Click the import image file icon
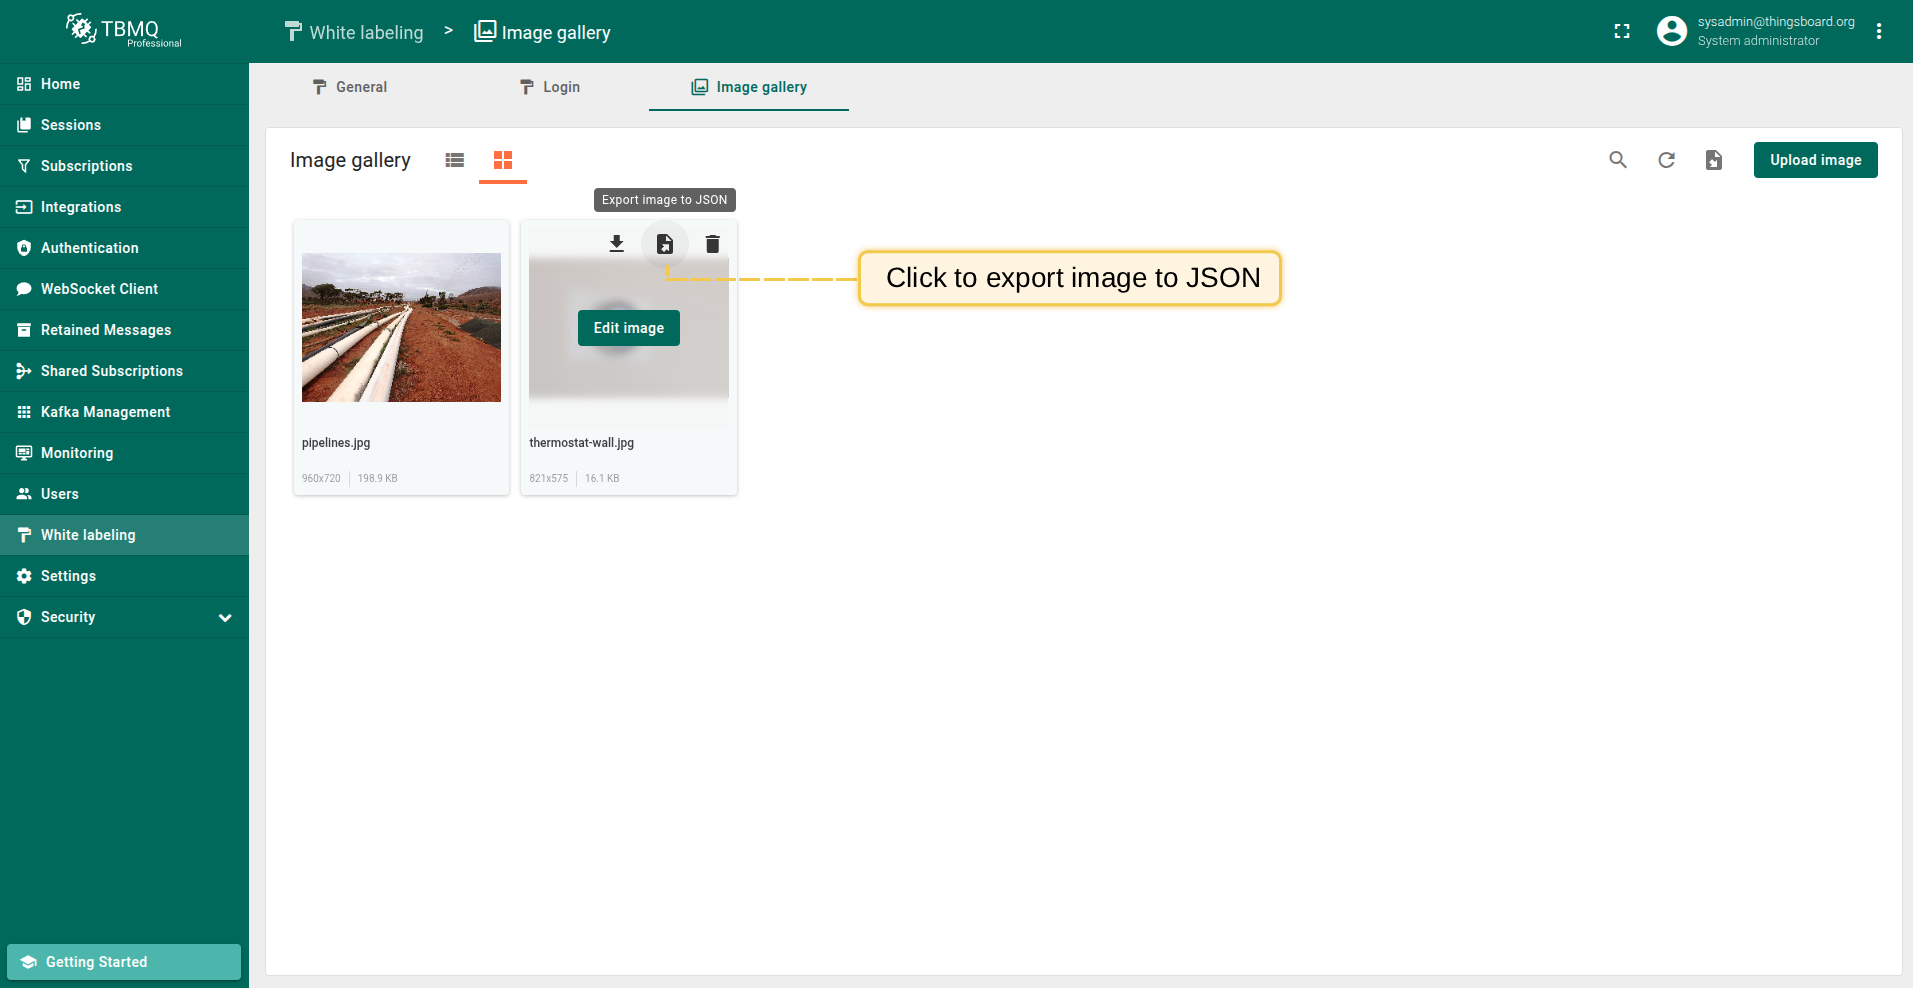The height and width of the screenshot is (988, 1913). click(x=1714, y=160)
